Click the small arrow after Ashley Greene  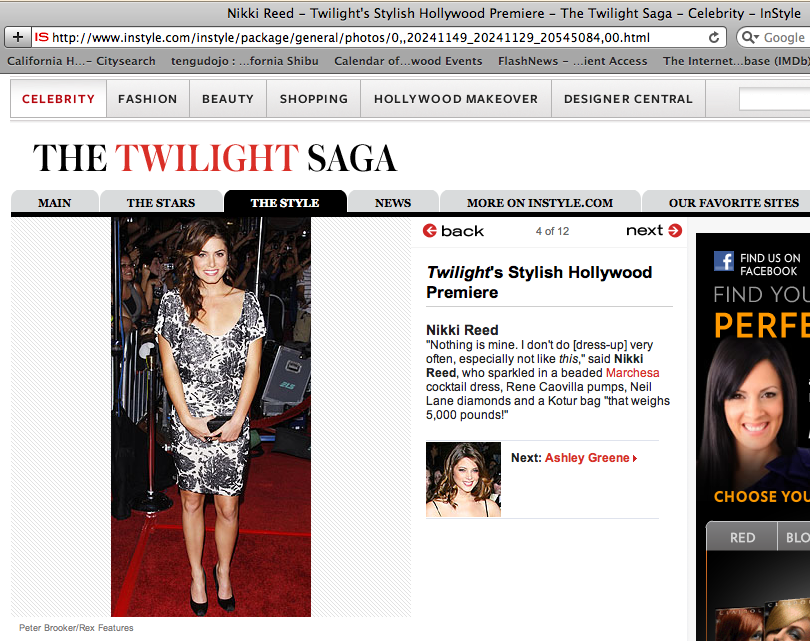pyautogui.click(x=635, y=458)
